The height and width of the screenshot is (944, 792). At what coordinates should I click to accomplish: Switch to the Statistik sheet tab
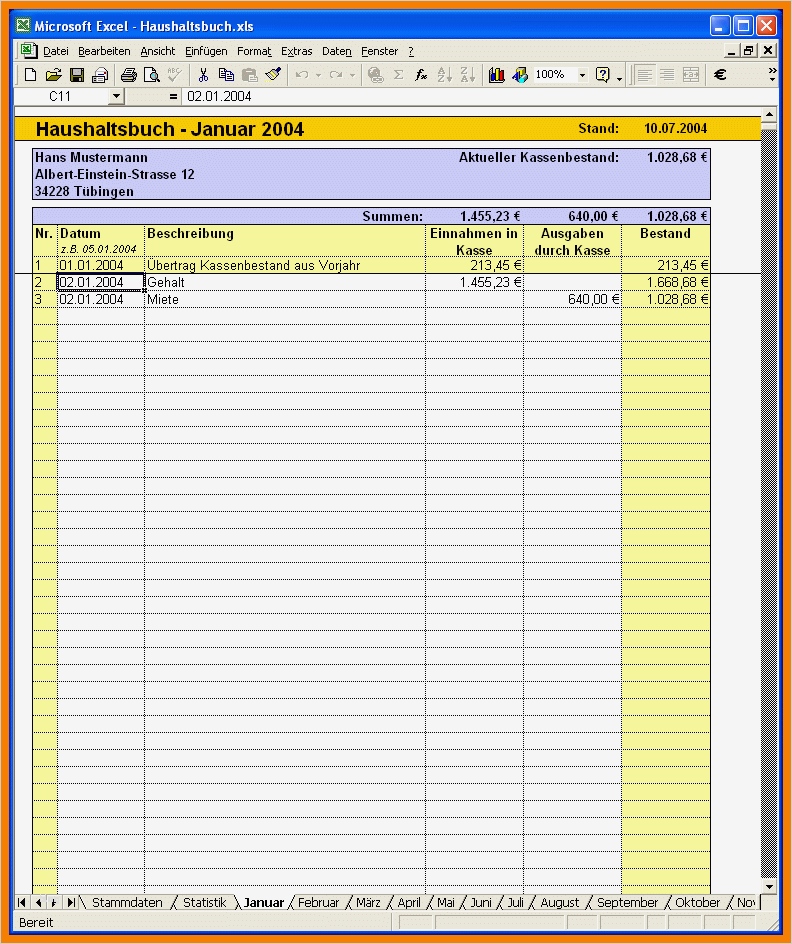pos(205,902)
